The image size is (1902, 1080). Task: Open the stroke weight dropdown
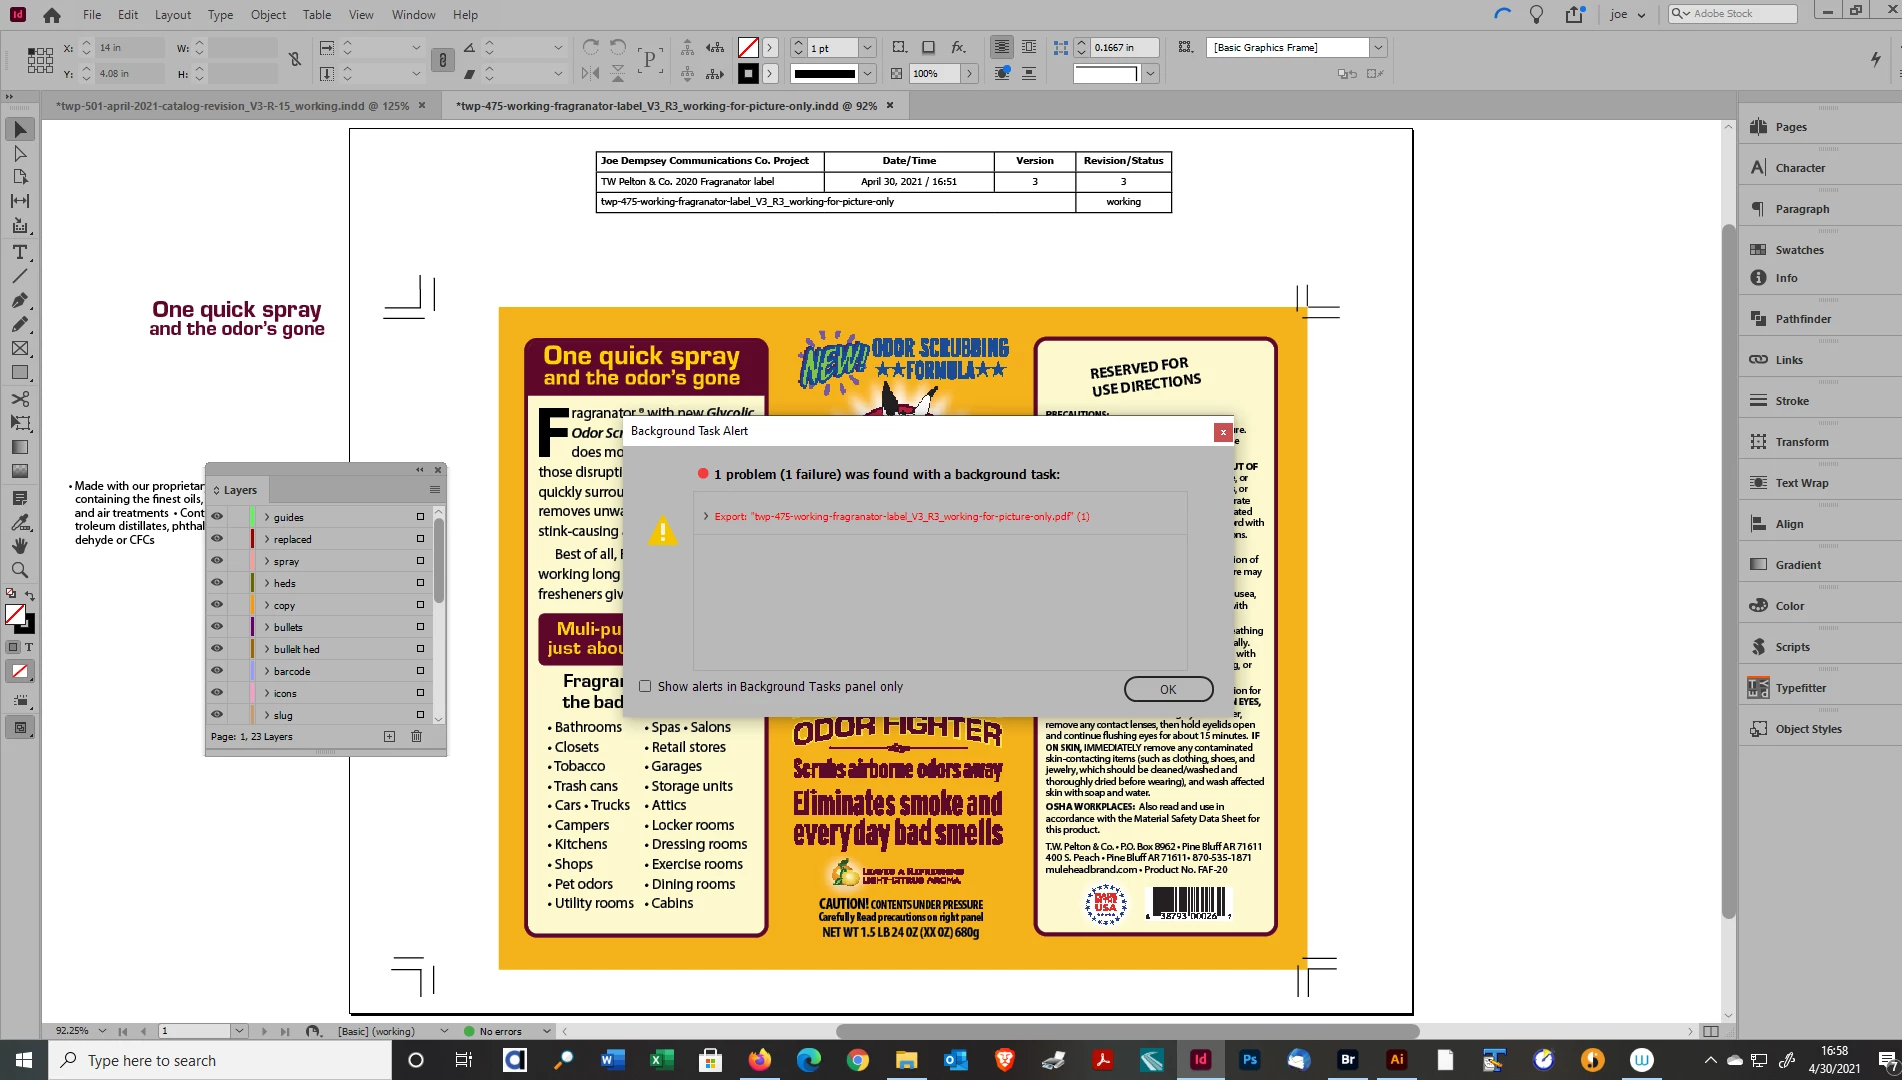(867, 48)
